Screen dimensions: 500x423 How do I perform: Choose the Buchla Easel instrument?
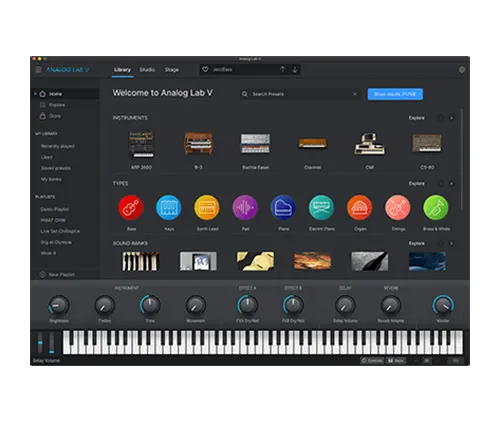(256, 144)
